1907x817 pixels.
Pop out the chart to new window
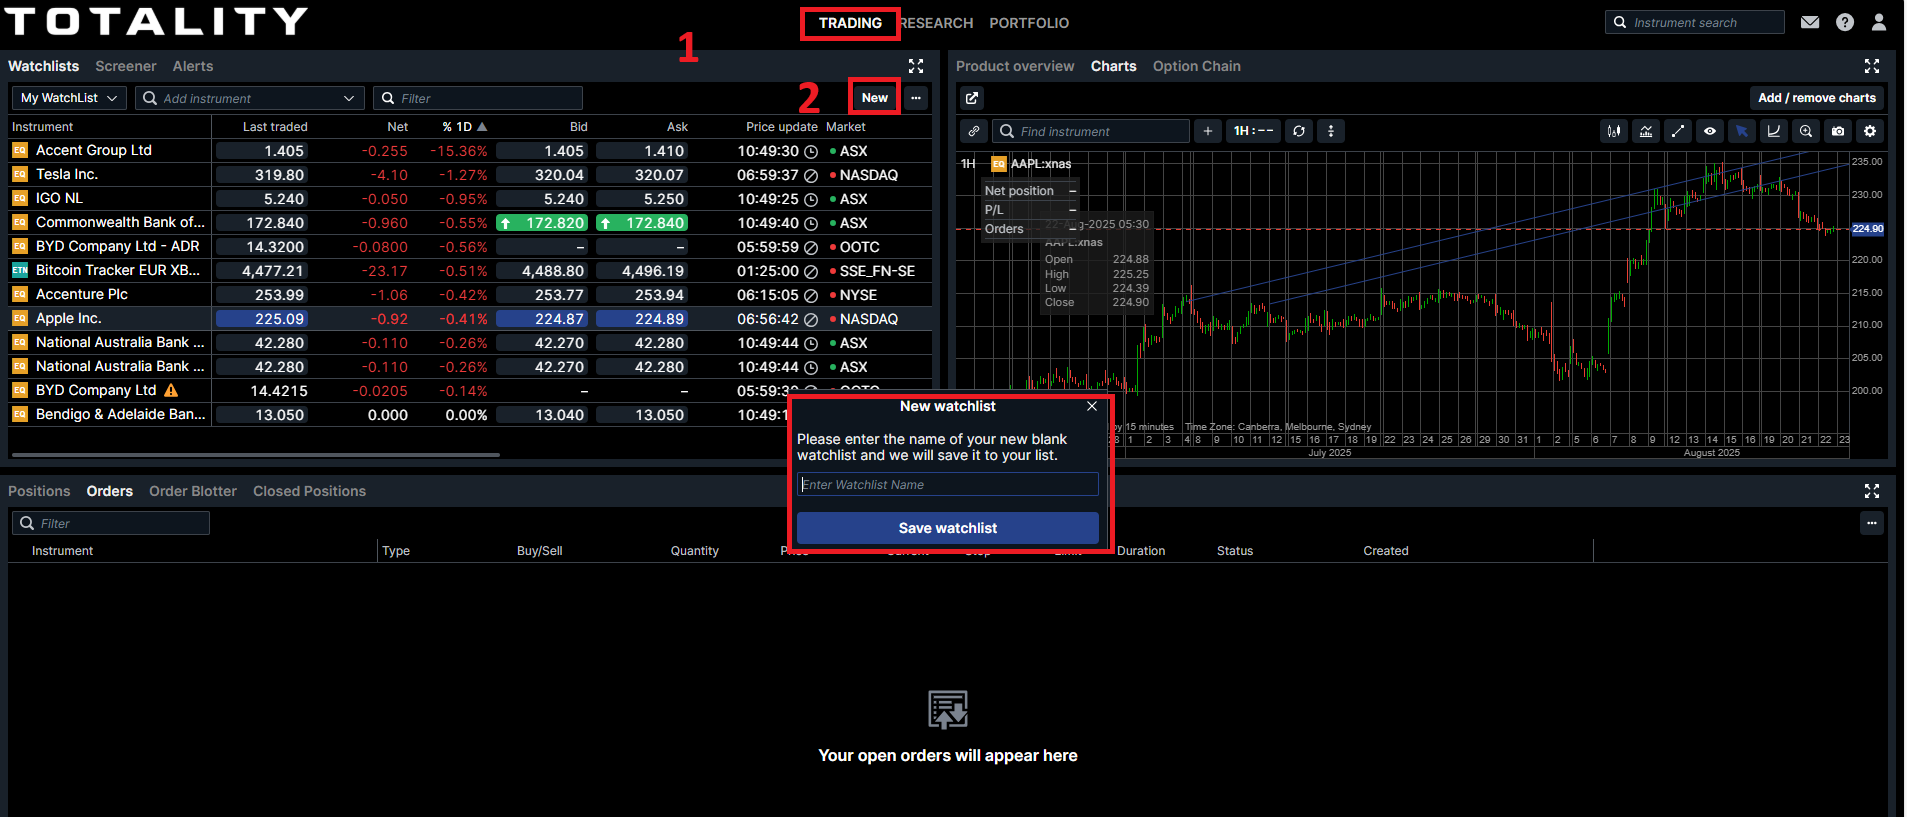(x=972, y=98)
